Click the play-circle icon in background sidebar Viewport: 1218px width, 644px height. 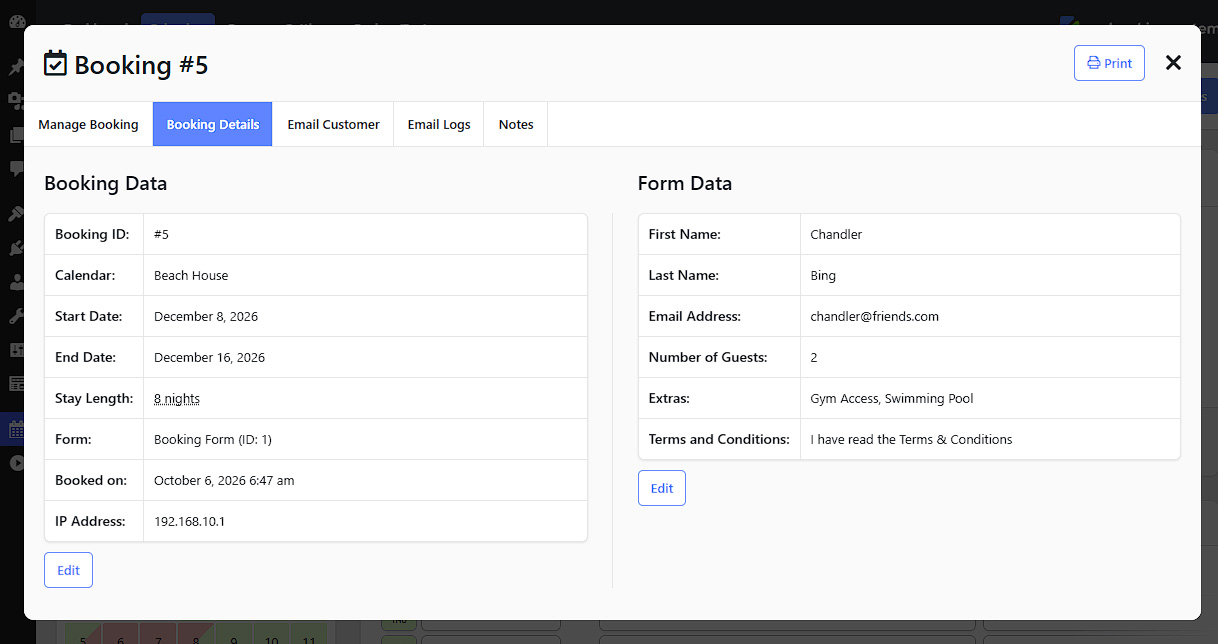coord(17,463)
